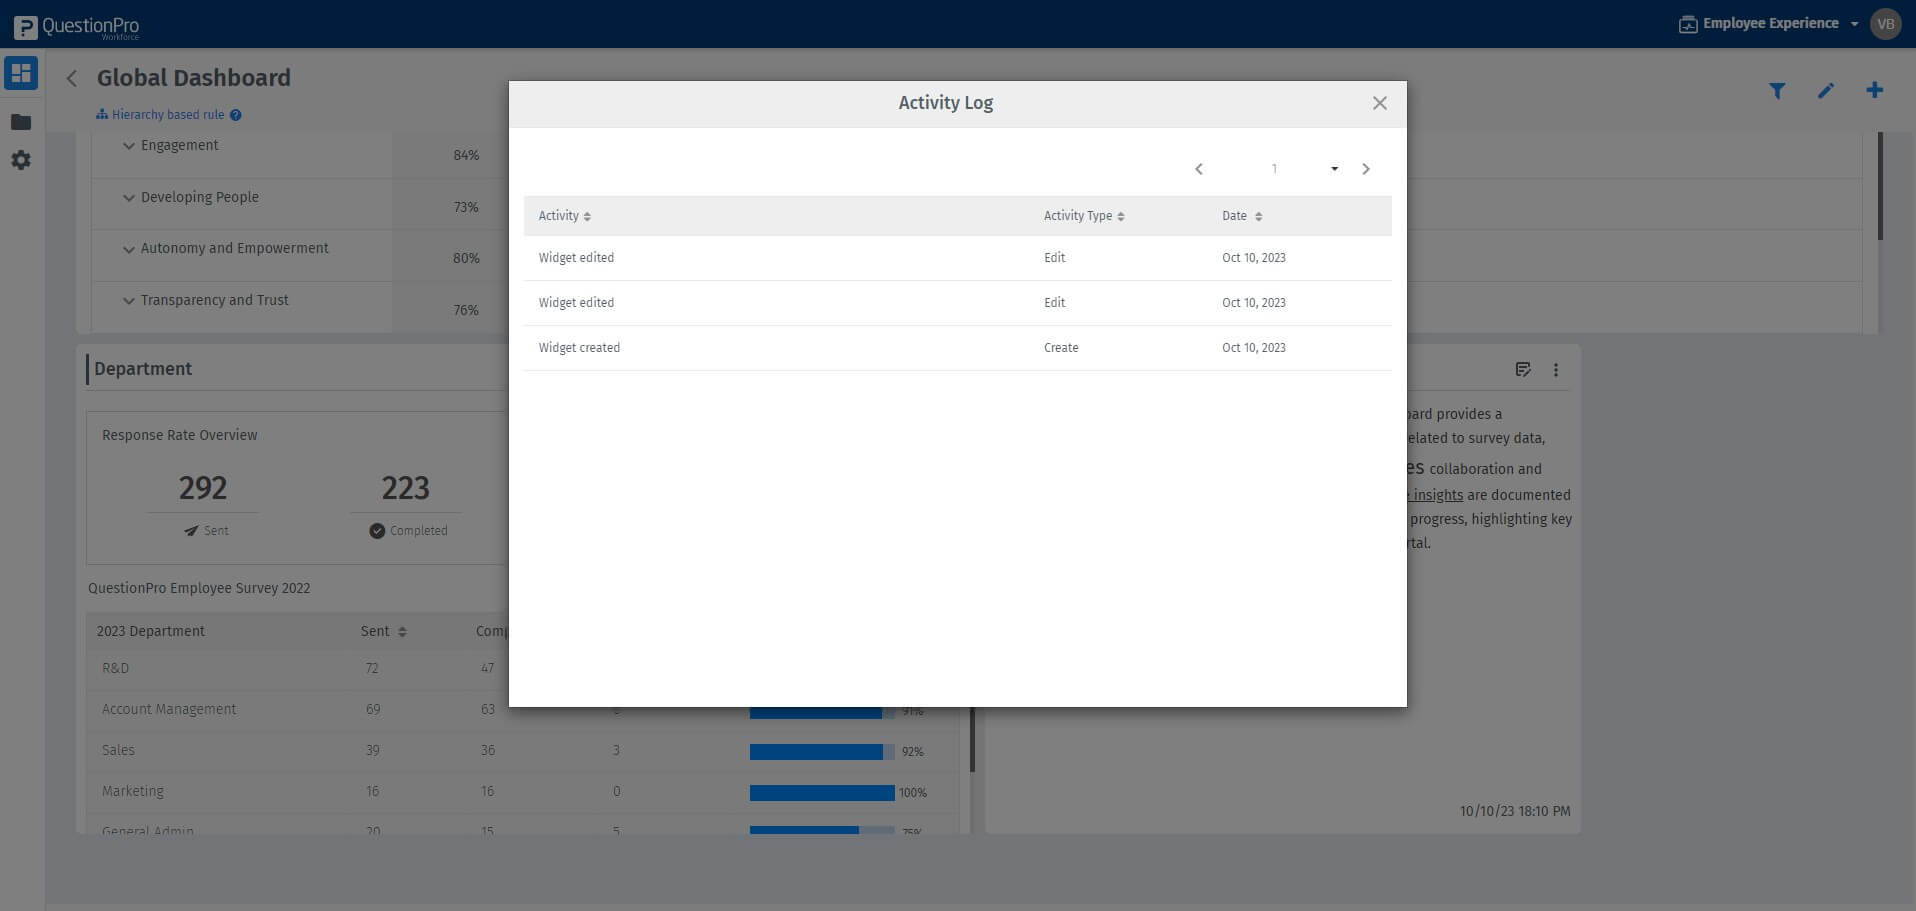Toggle sorting on the Date column
Screen dimensions: 1916x911
[x=1258, y=215]
